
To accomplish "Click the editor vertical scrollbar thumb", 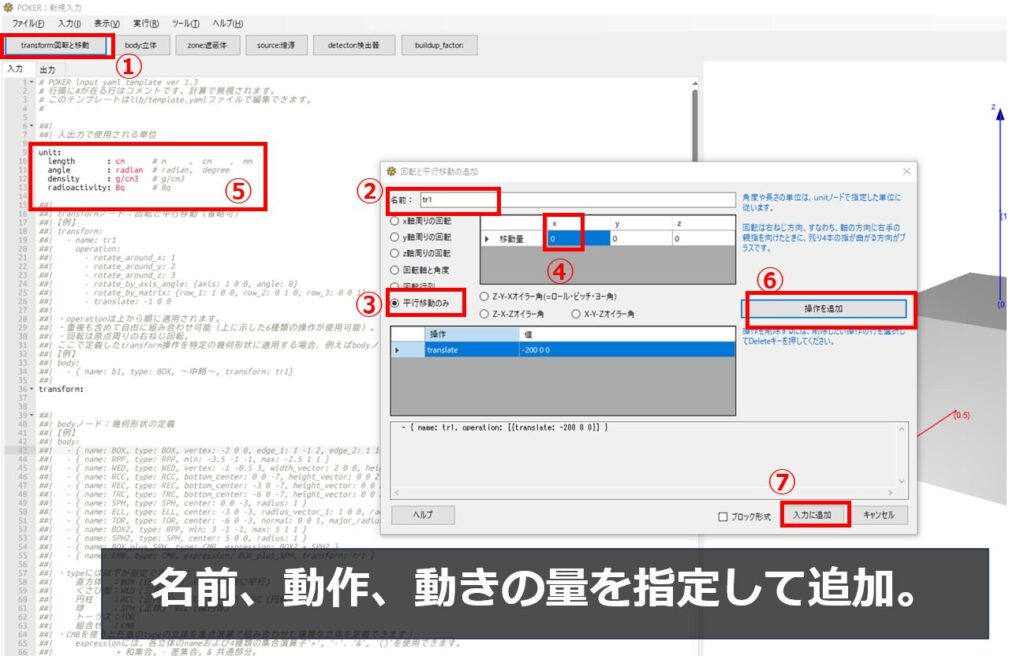I will 694,127.
